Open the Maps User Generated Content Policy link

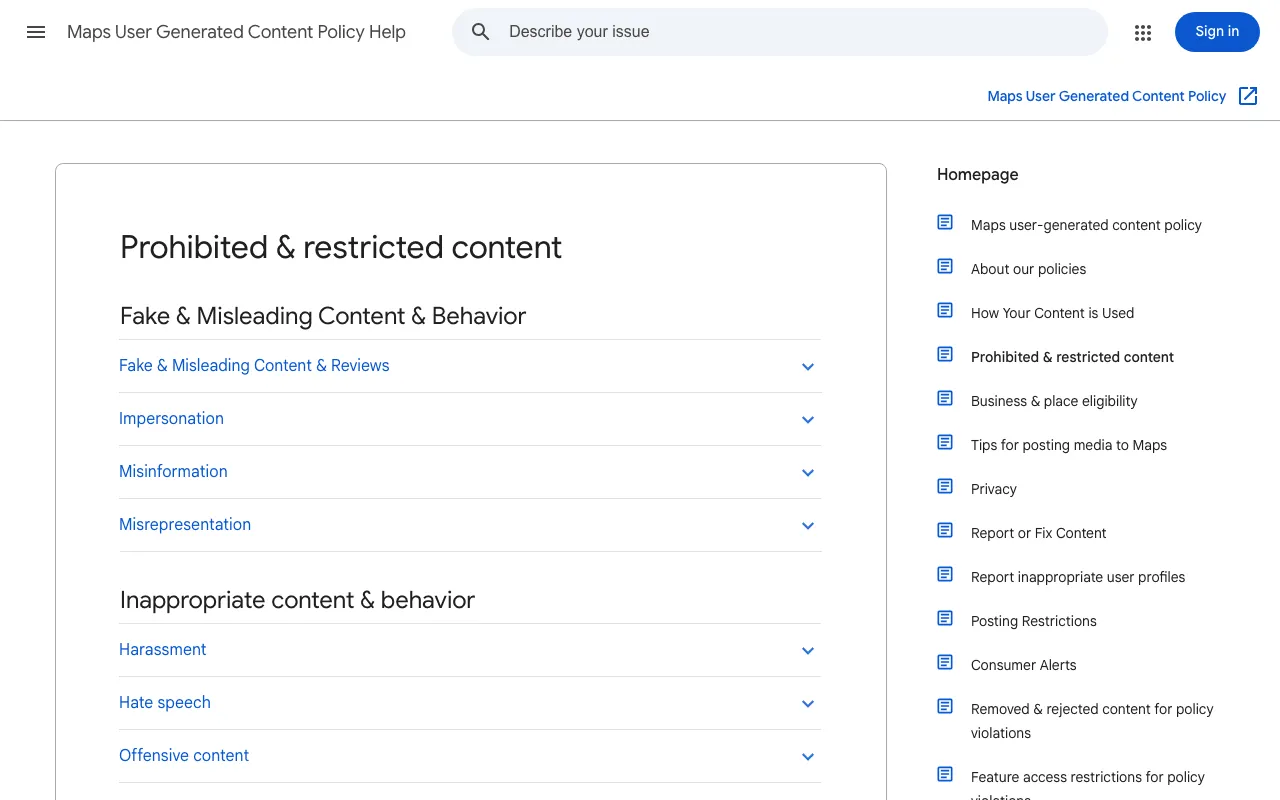[1106, 96]
